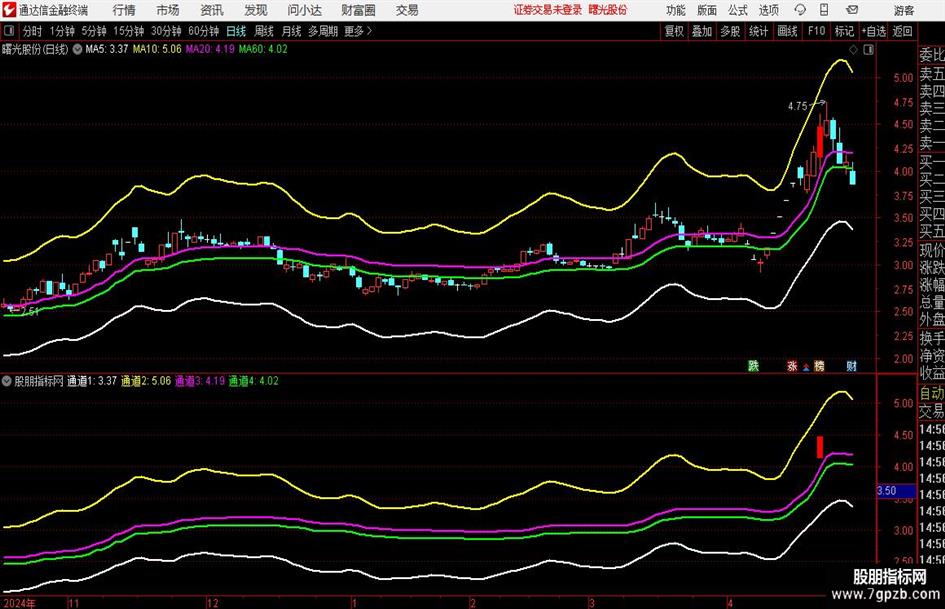
Task: Click the green 通道4: 4.02 label
Action: click(254, 381)
